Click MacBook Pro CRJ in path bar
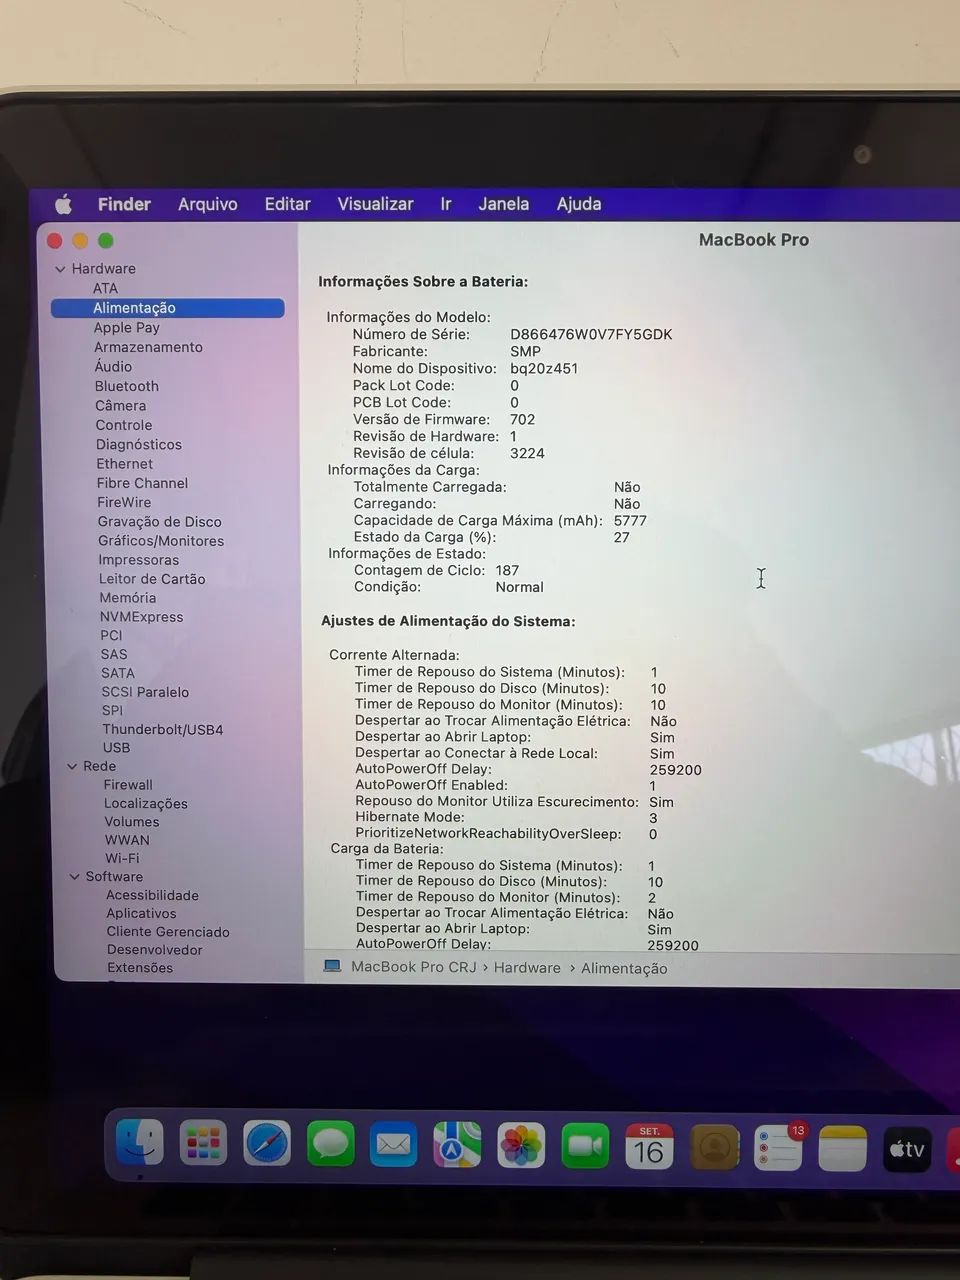960x1280 pixels. click(x=414, y=967)
